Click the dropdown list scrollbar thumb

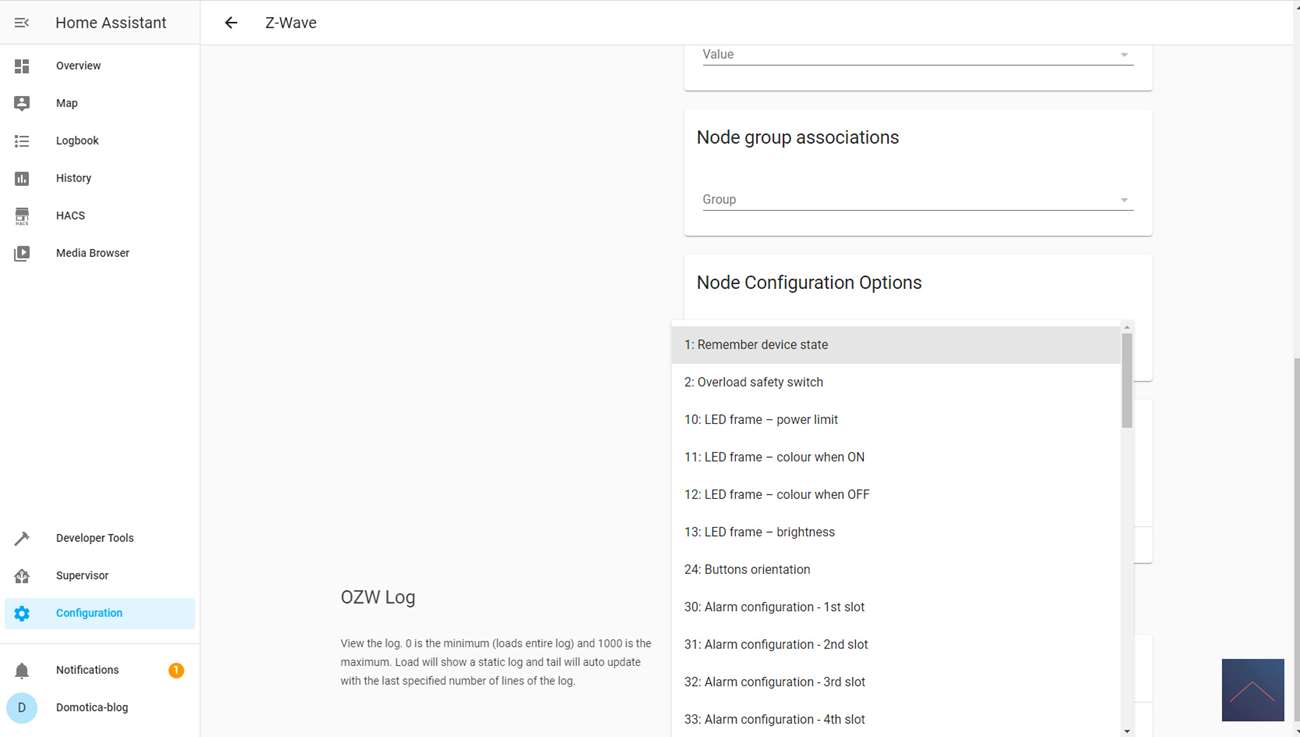(x=1127, y=380)
